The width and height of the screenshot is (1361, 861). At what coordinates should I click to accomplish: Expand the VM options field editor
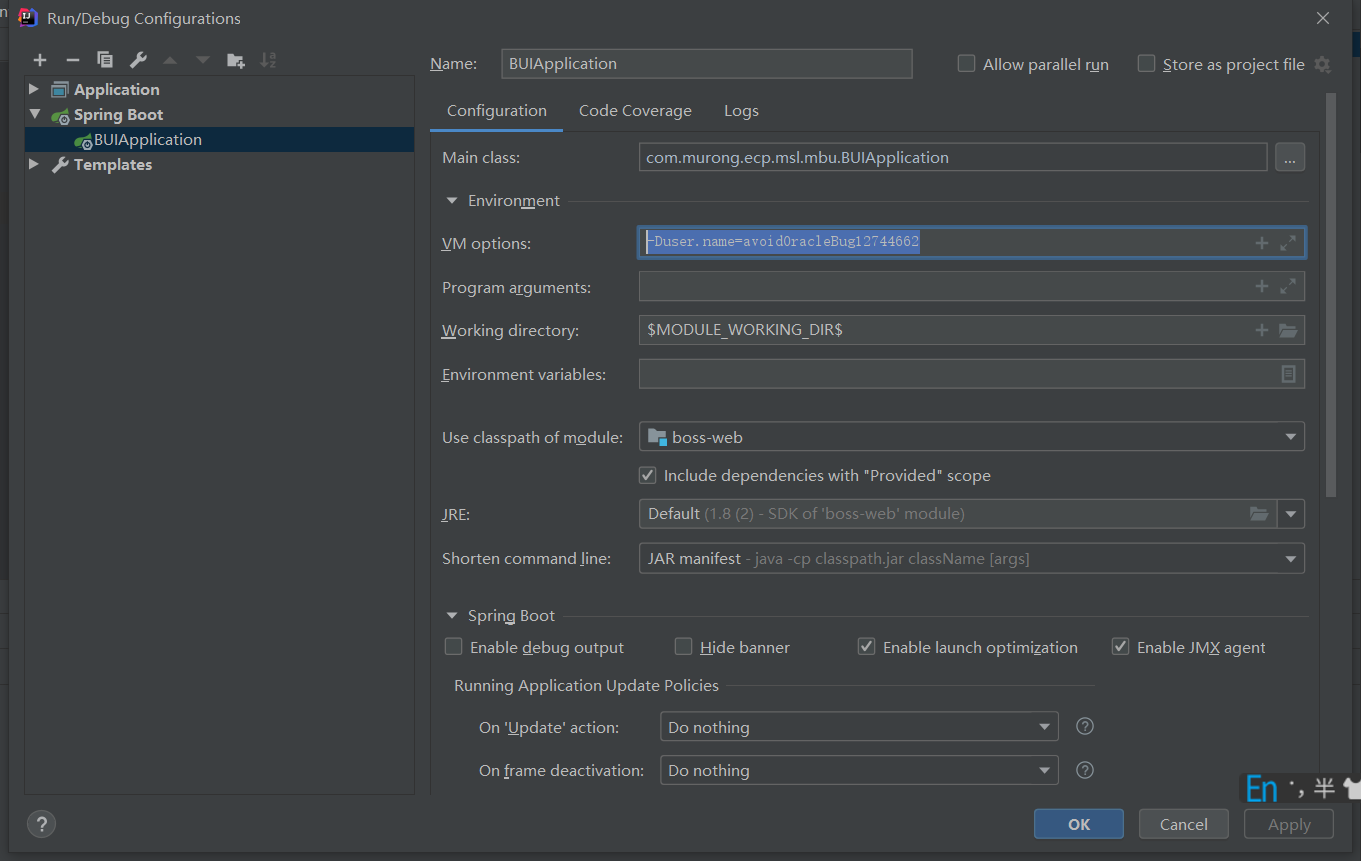(x=1288, y=243)
